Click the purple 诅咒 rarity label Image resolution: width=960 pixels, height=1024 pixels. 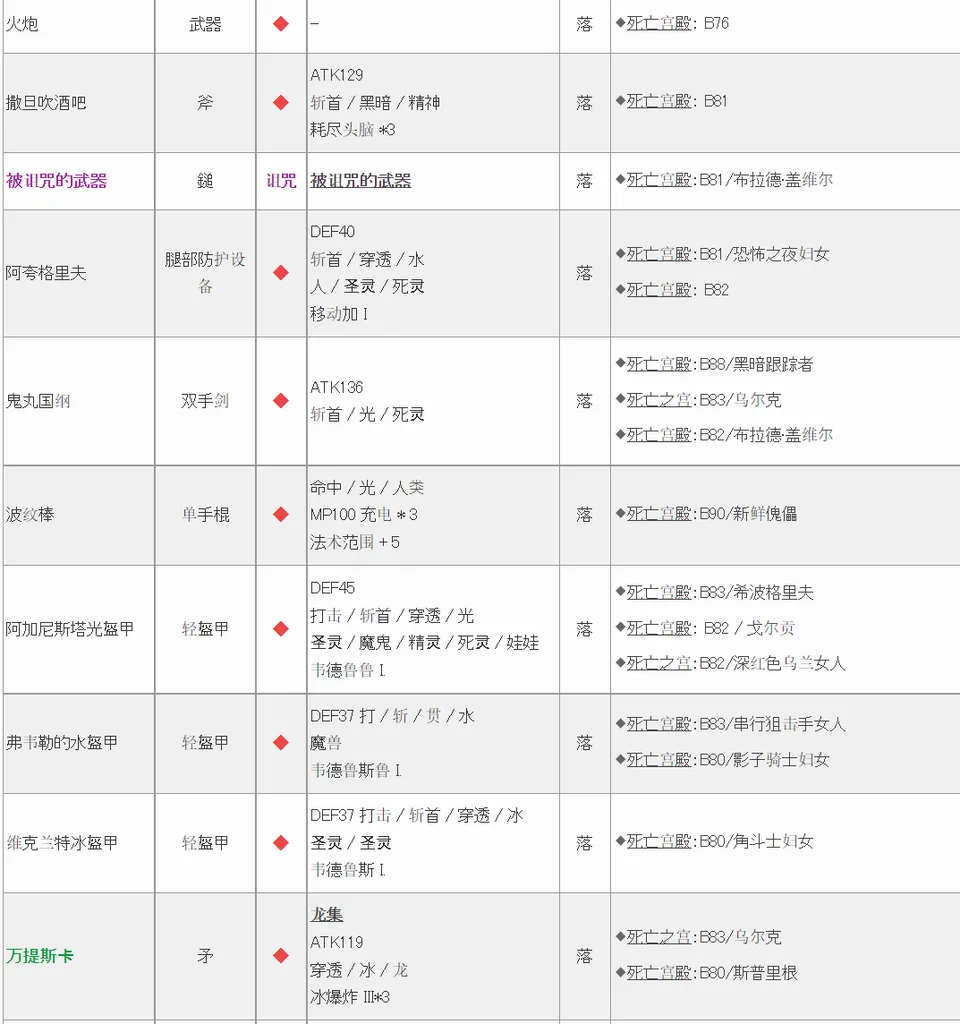[x=281, y=181]
